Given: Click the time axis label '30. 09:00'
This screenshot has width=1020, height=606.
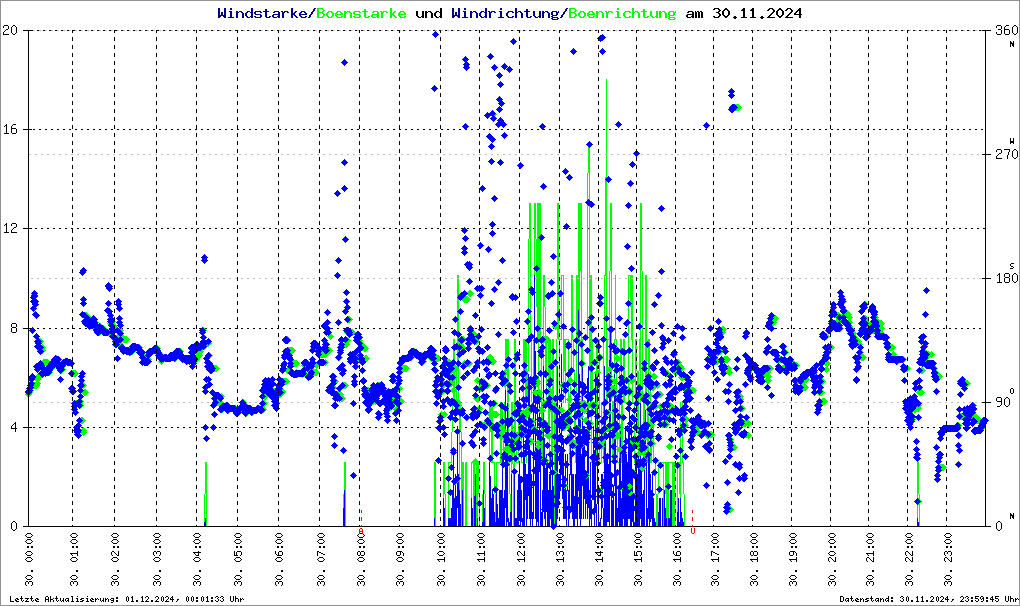Looking at the screenshot, I should coord(400,560).
